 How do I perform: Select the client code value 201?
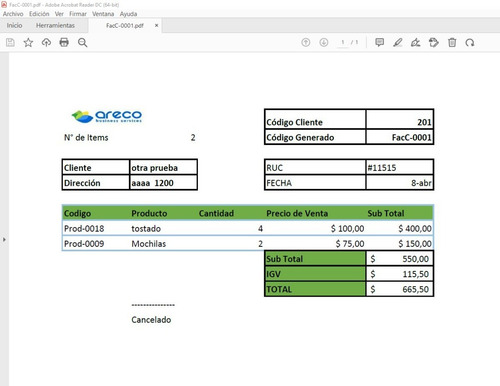click(x=399, y=119)
